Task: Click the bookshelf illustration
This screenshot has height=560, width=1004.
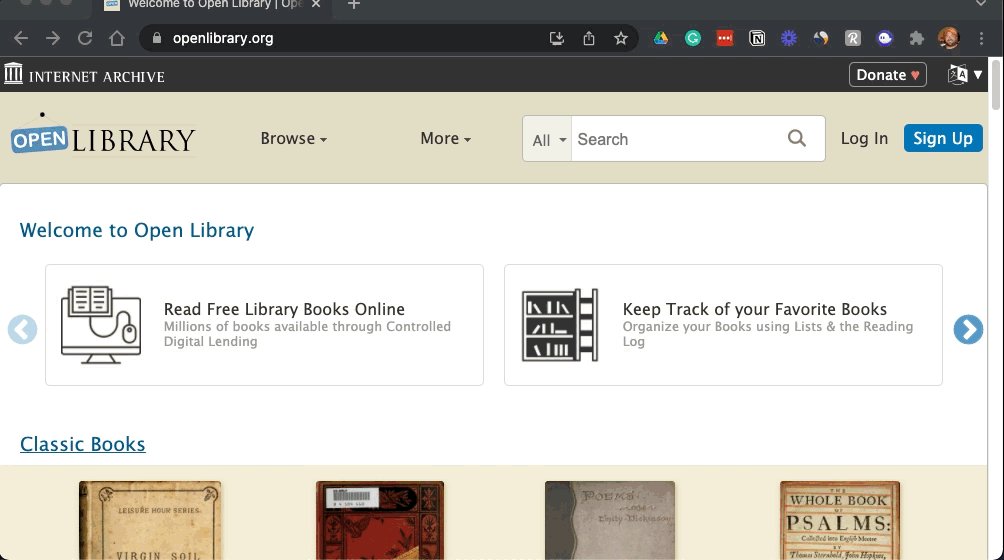Action: [560, 325]
